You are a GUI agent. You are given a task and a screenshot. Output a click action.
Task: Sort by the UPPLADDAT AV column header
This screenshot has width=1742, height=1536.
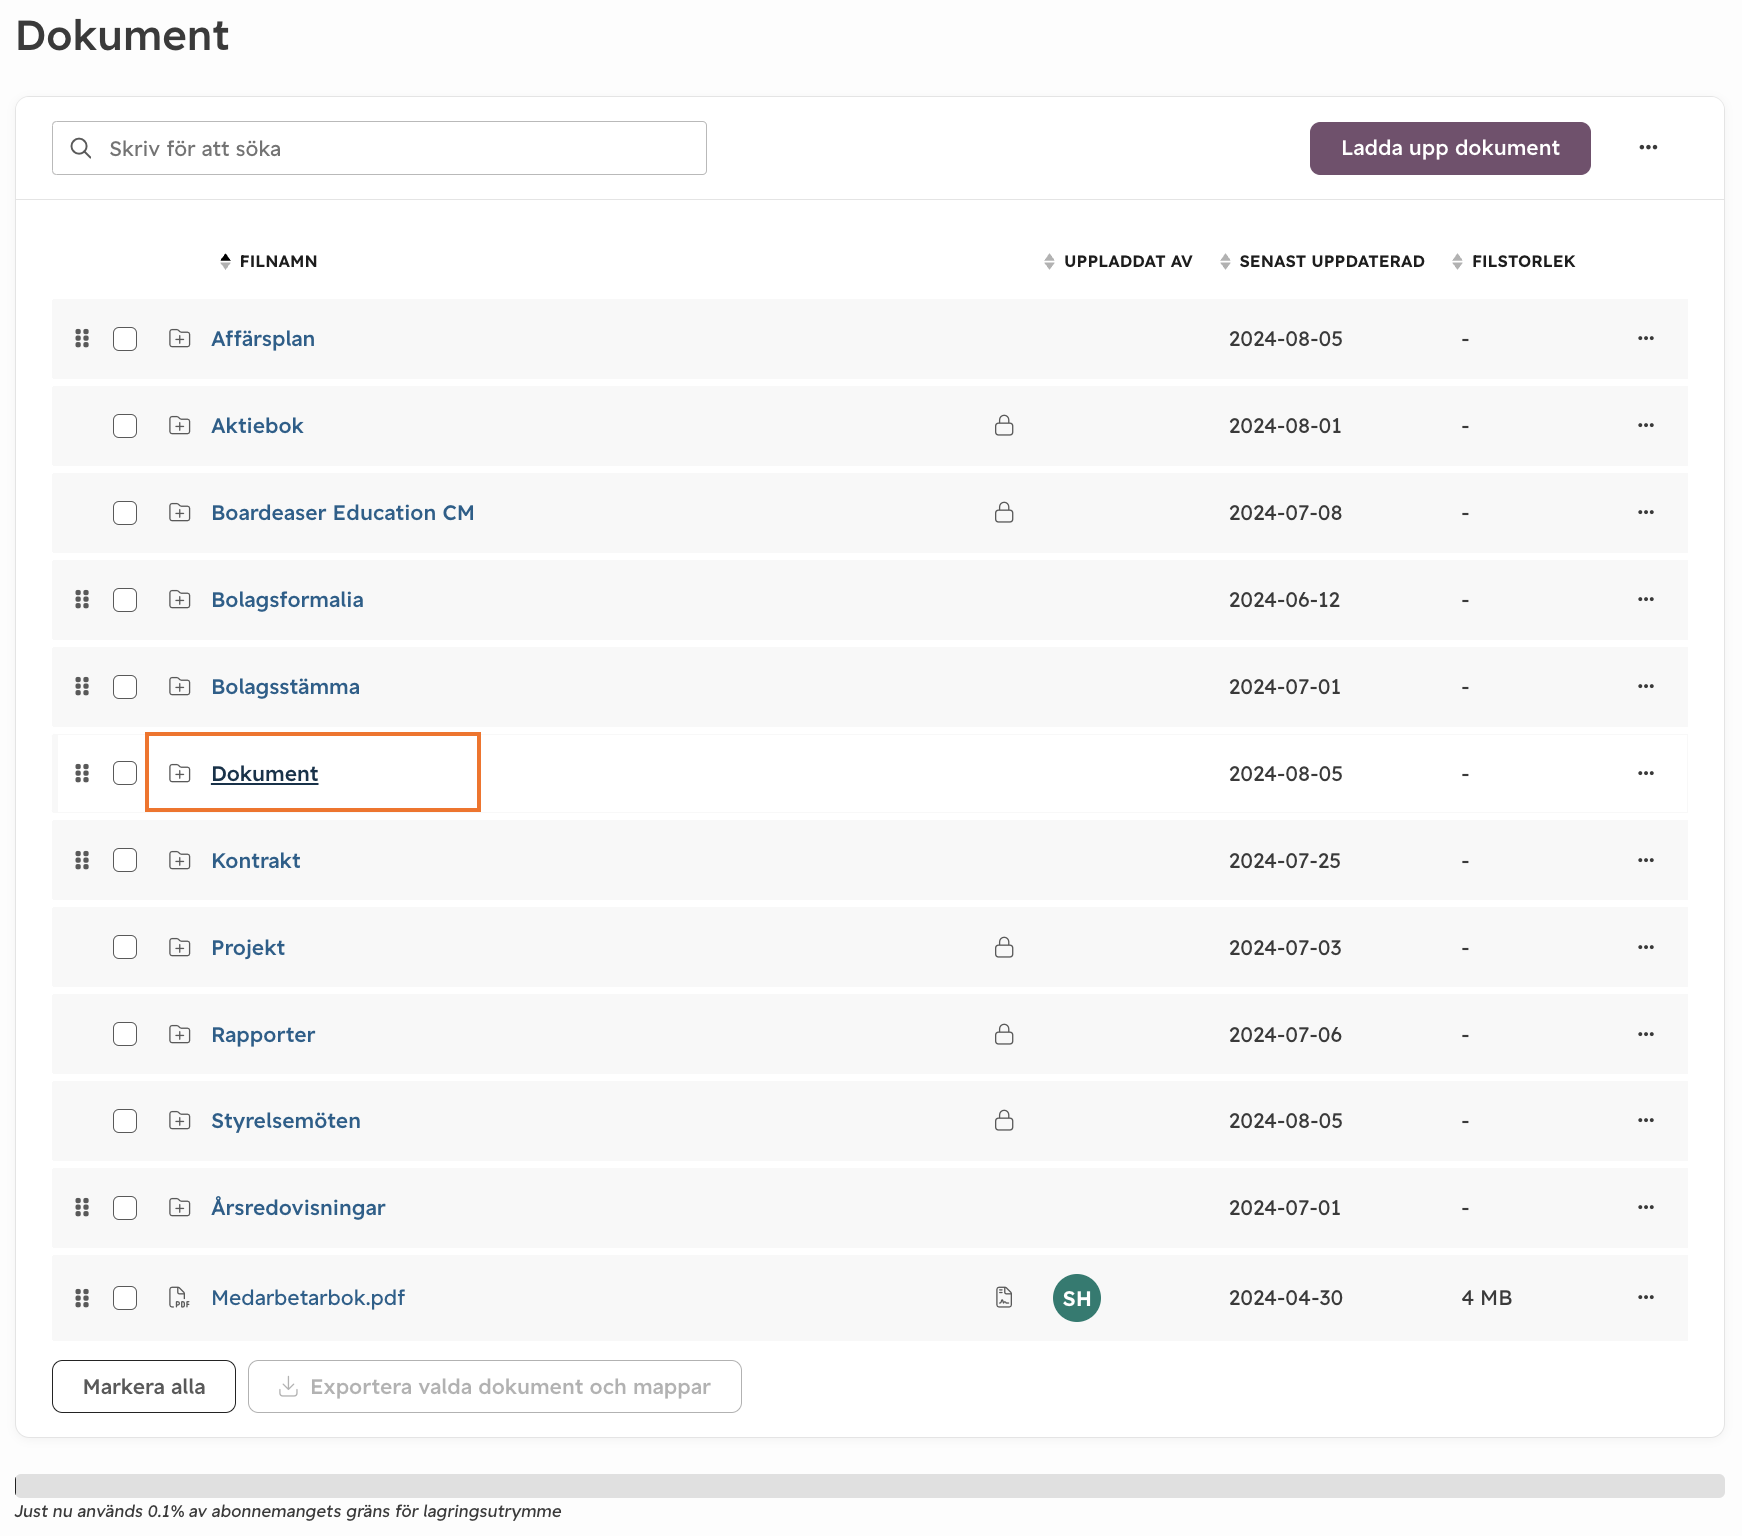click(x=1118, y=261)
